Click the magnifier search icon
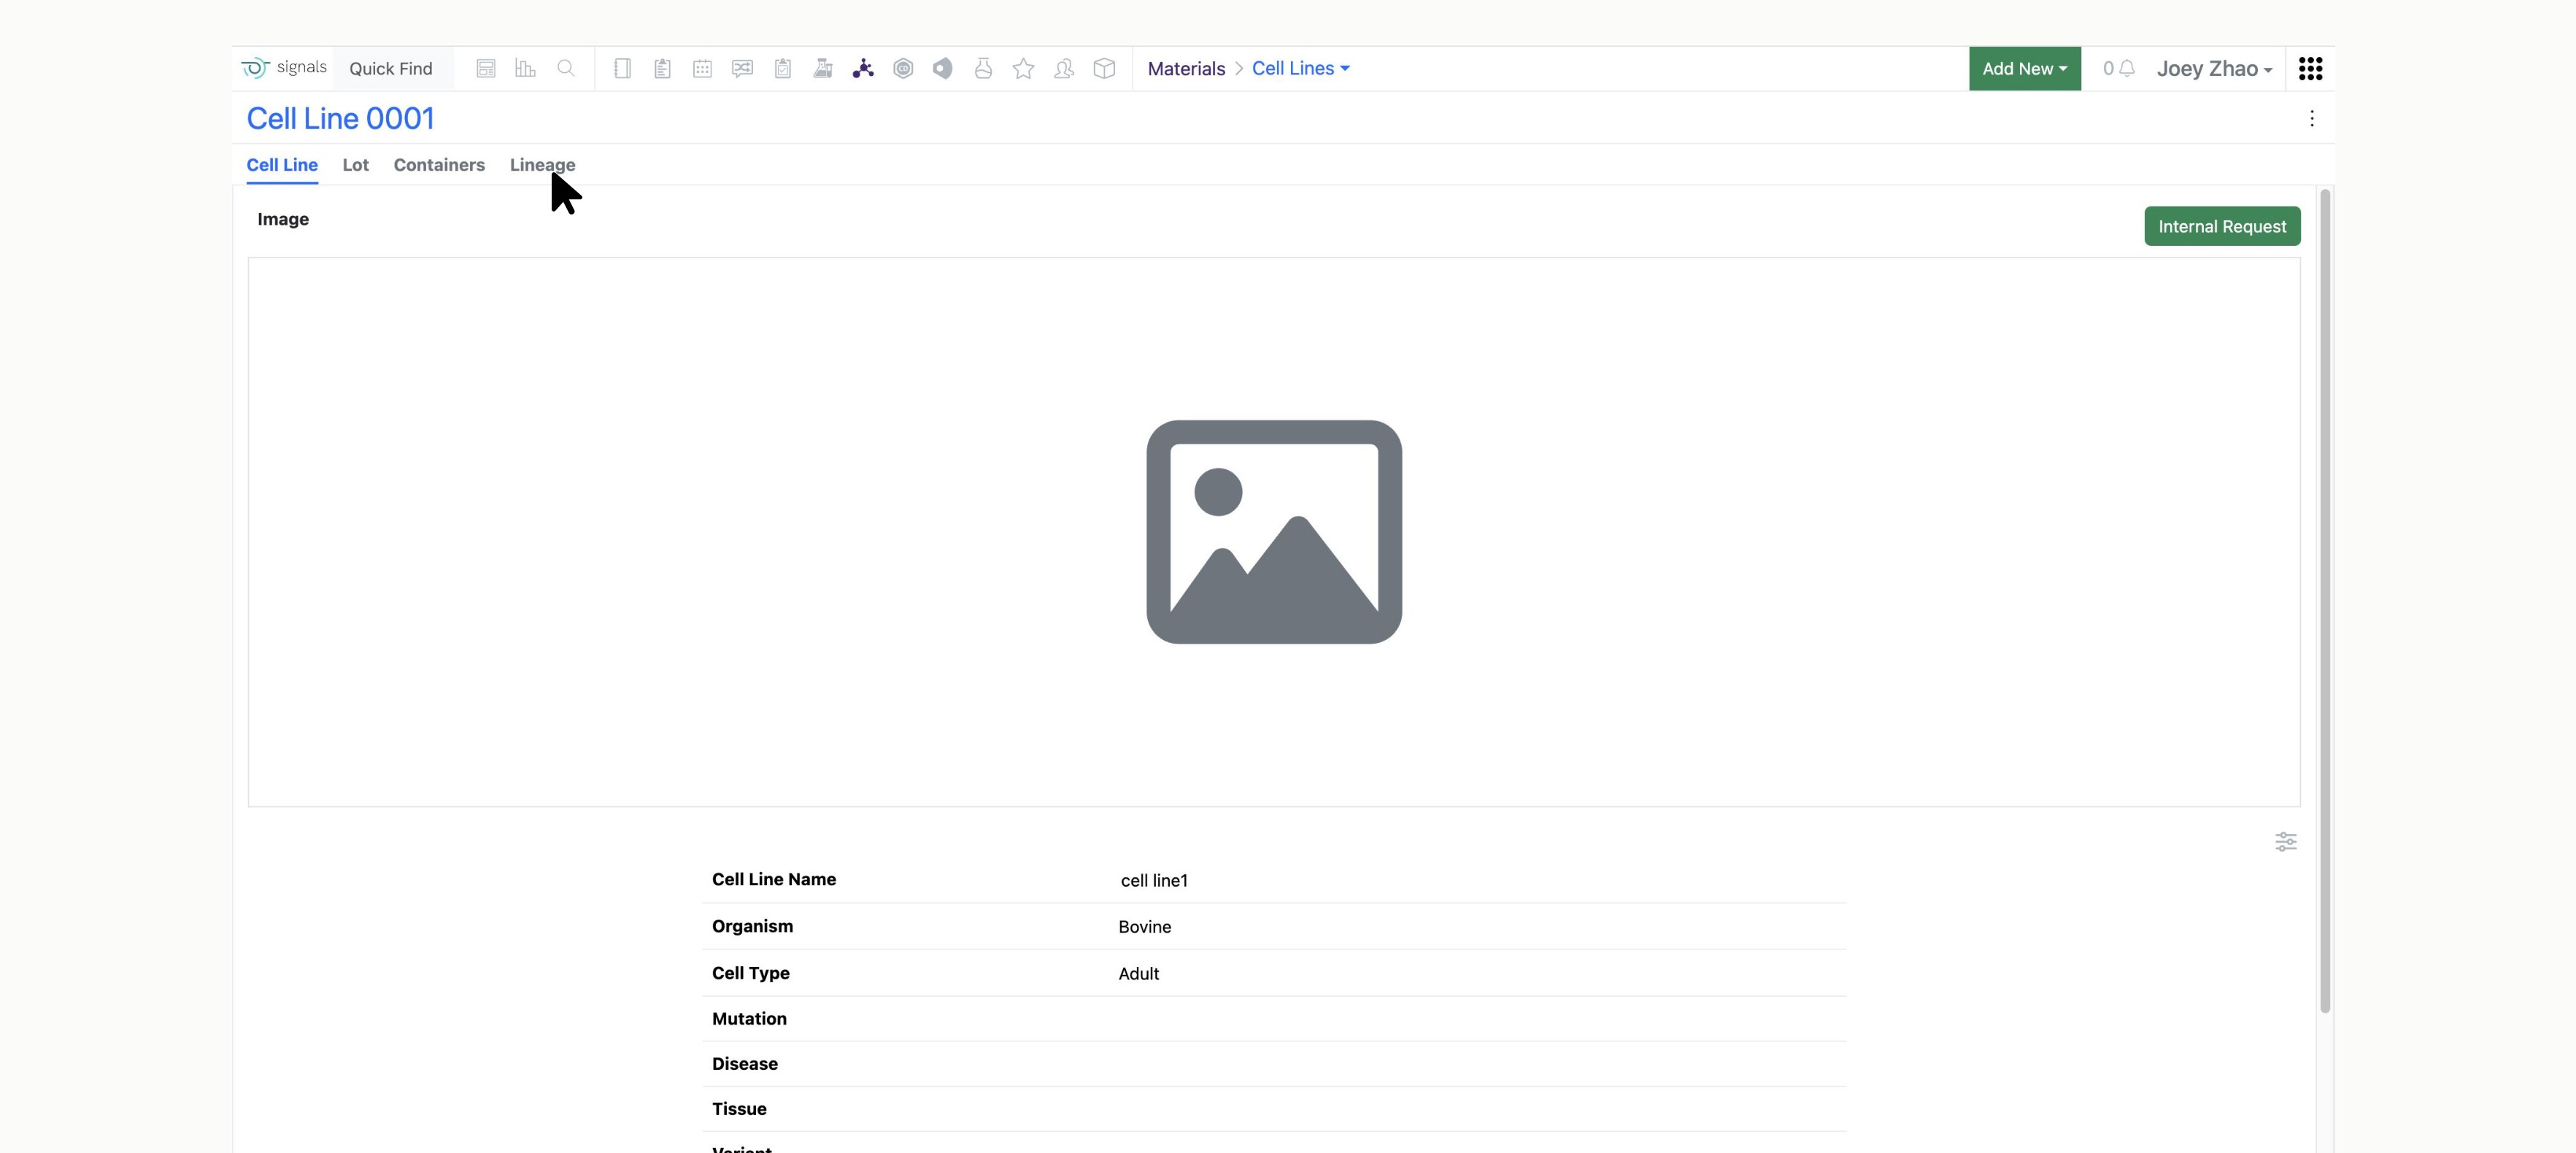This screenshot has height=1153, width=2576. 566,69
